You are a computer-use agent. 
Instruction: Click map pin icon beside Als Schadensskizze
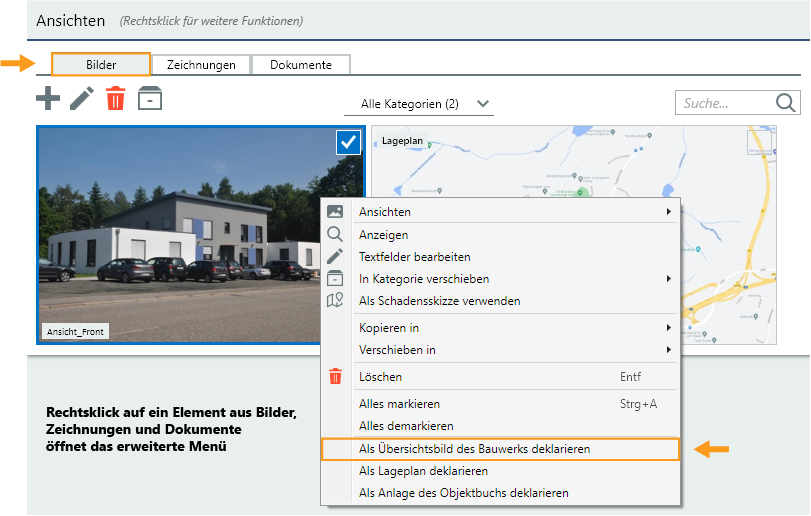point(335,300)
